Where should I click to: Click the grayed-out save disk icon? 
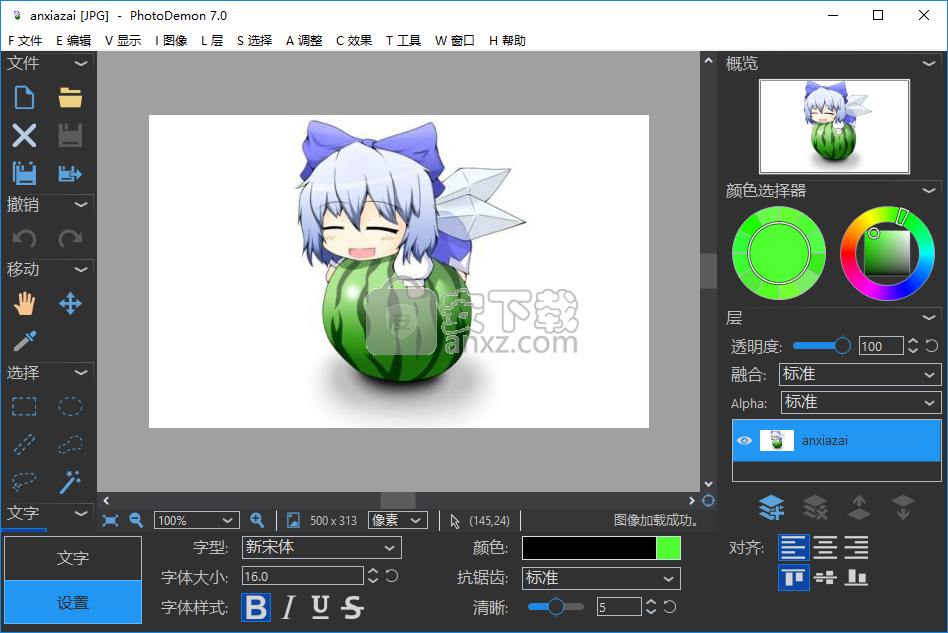[70, 135]
